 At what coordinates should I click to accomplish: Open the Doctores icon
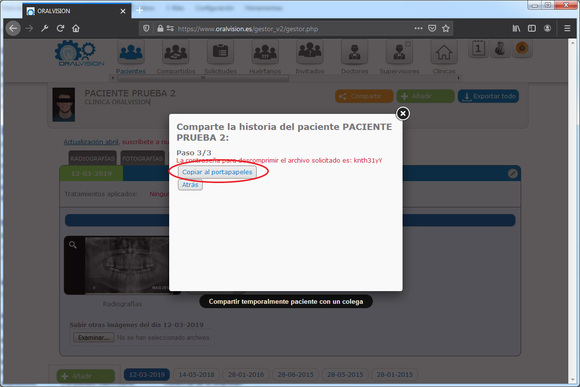coord(354,53)
